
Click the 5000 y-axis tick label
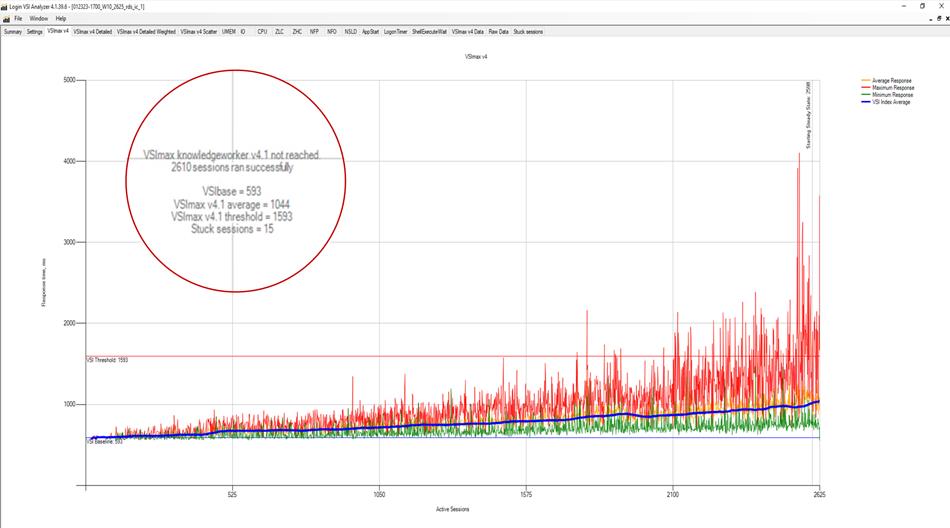[x=70, y=80]
